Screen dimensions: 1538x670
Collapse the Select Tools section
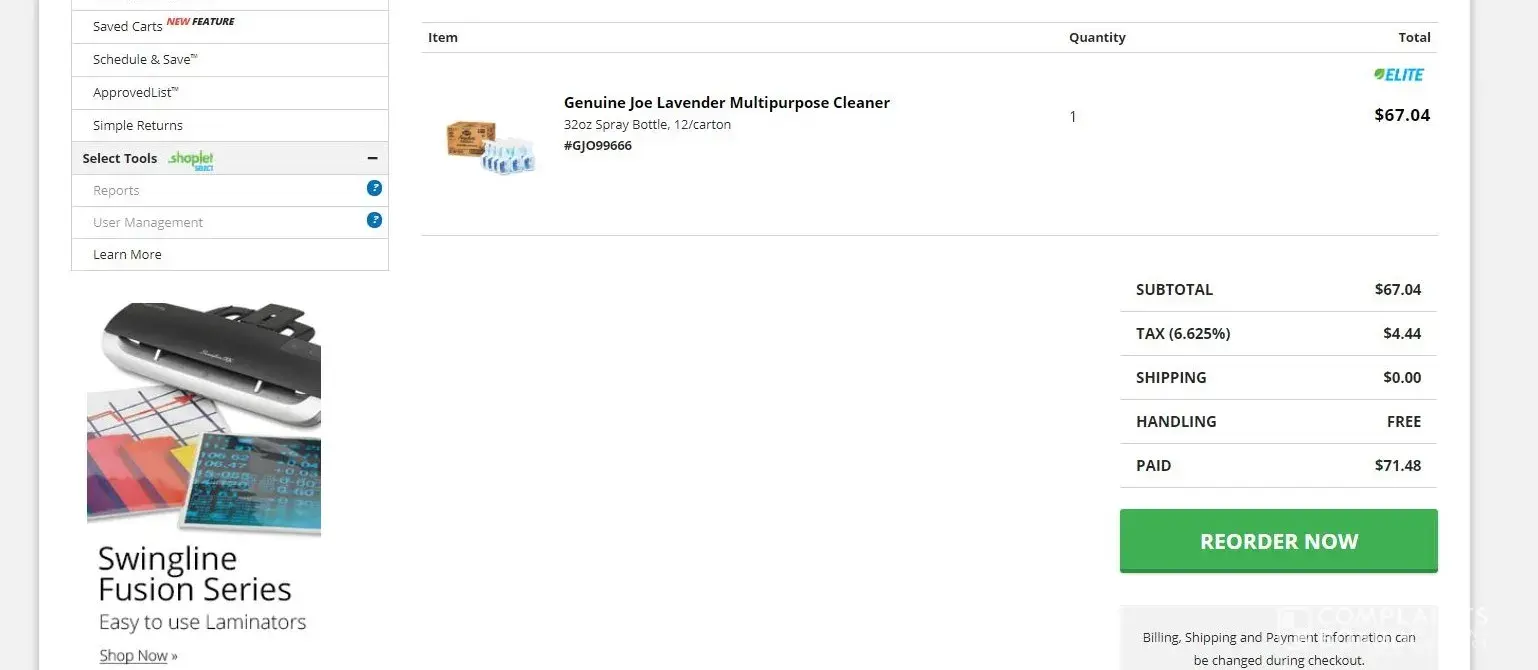(x=372, y=158)
